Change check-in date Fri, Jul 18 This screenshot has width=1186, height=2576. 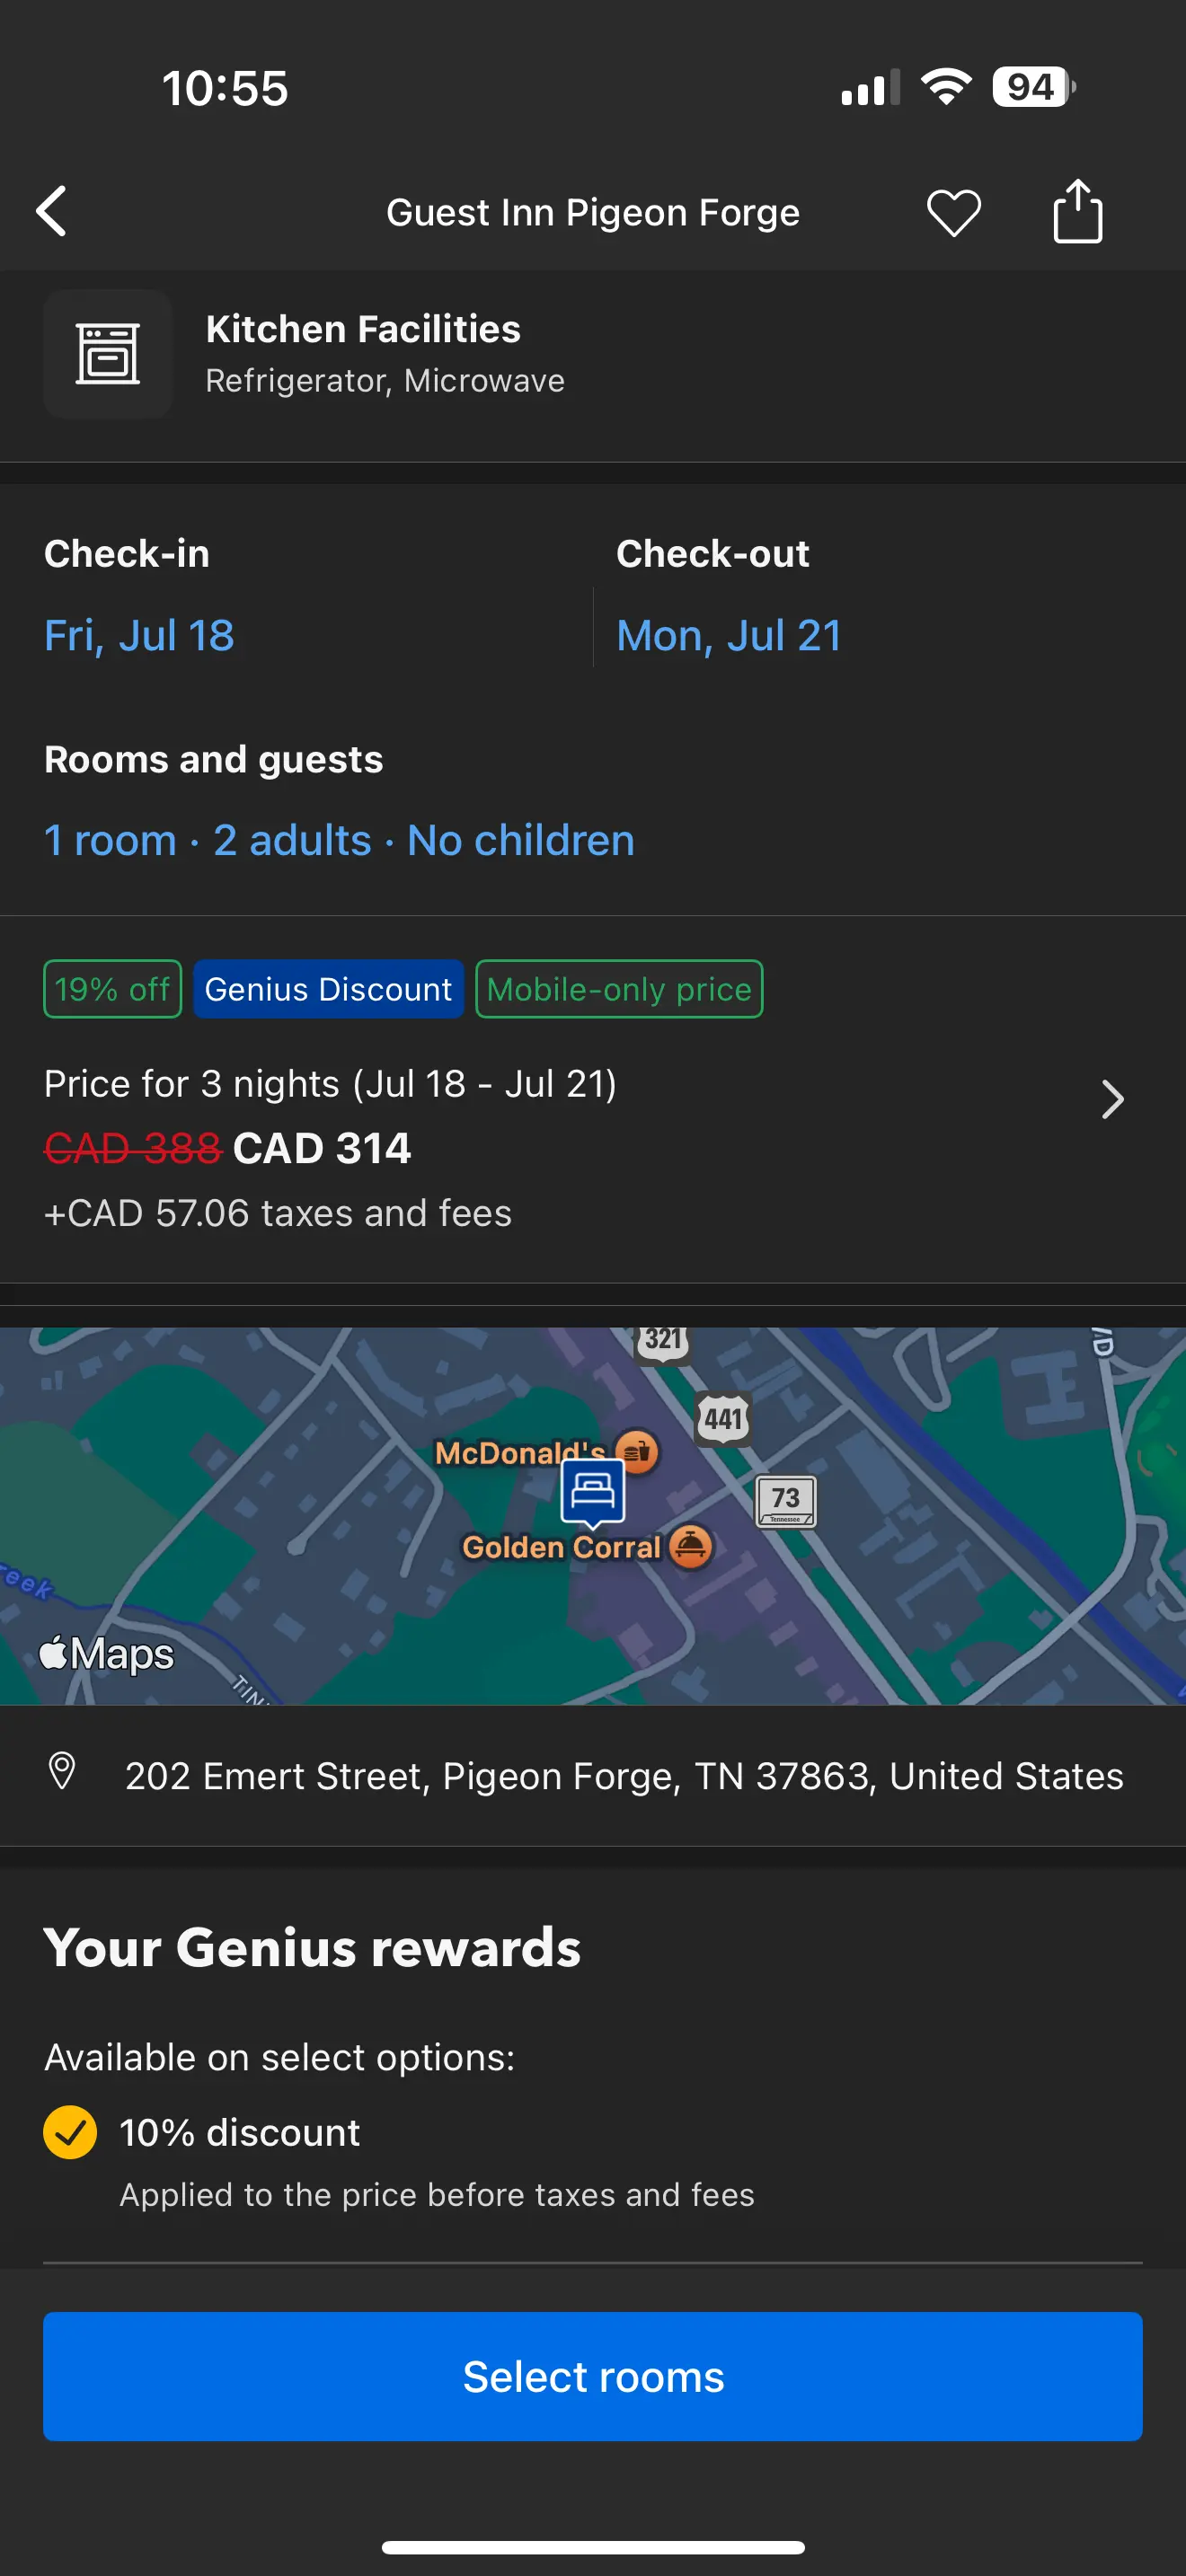click(x=139, y=635)
